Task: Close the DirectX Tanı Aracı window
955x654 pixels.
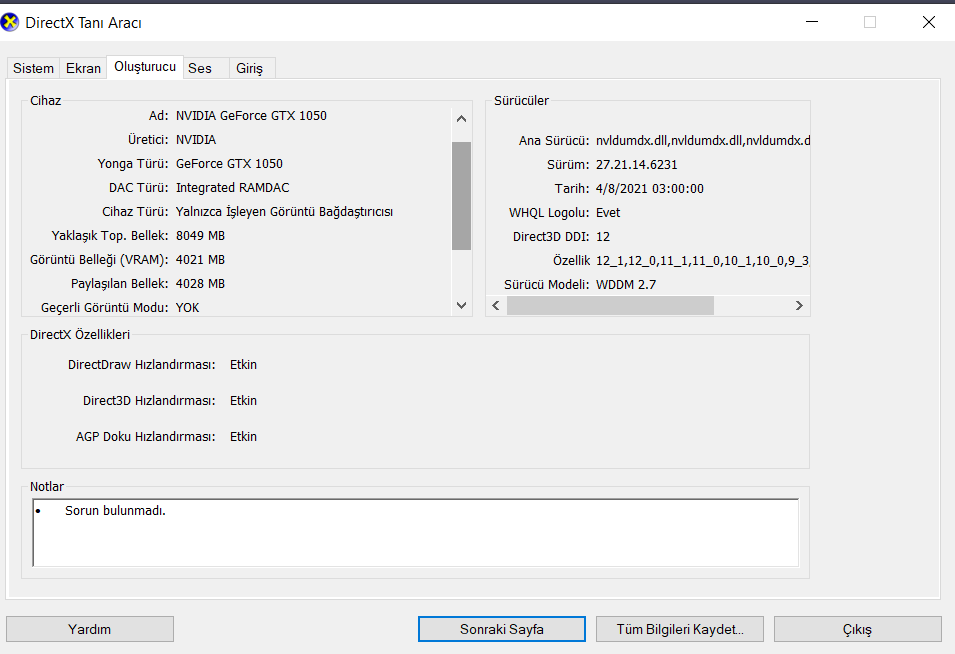Action: click(x=928, y=22)
